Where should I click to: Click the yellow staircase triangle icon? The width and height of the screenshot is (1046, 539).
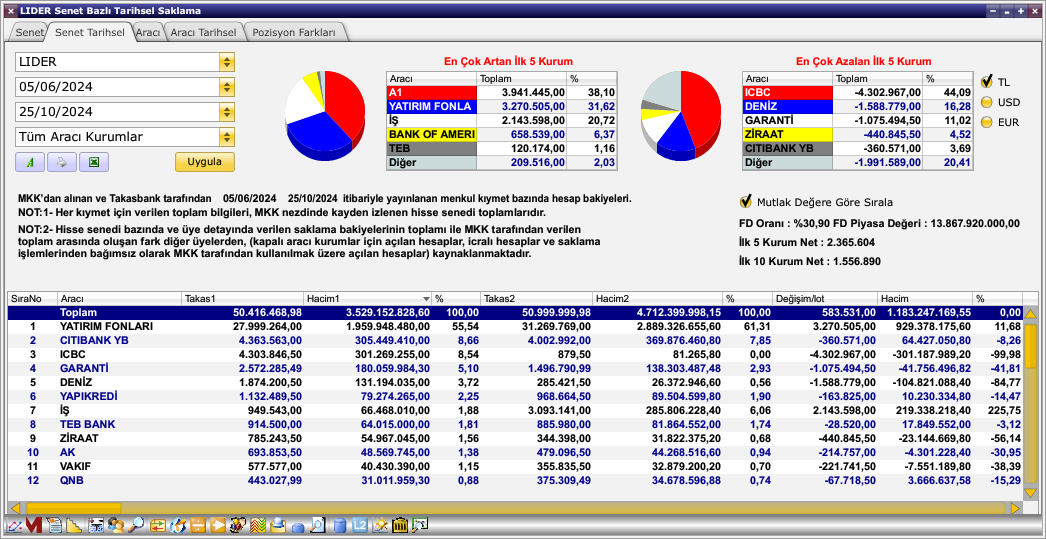click(73, 525)
